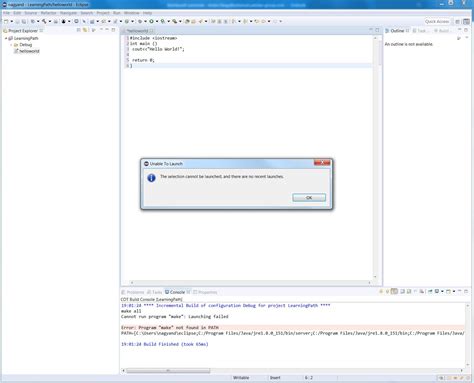Click Collapse All in Project Explorer

79,30
